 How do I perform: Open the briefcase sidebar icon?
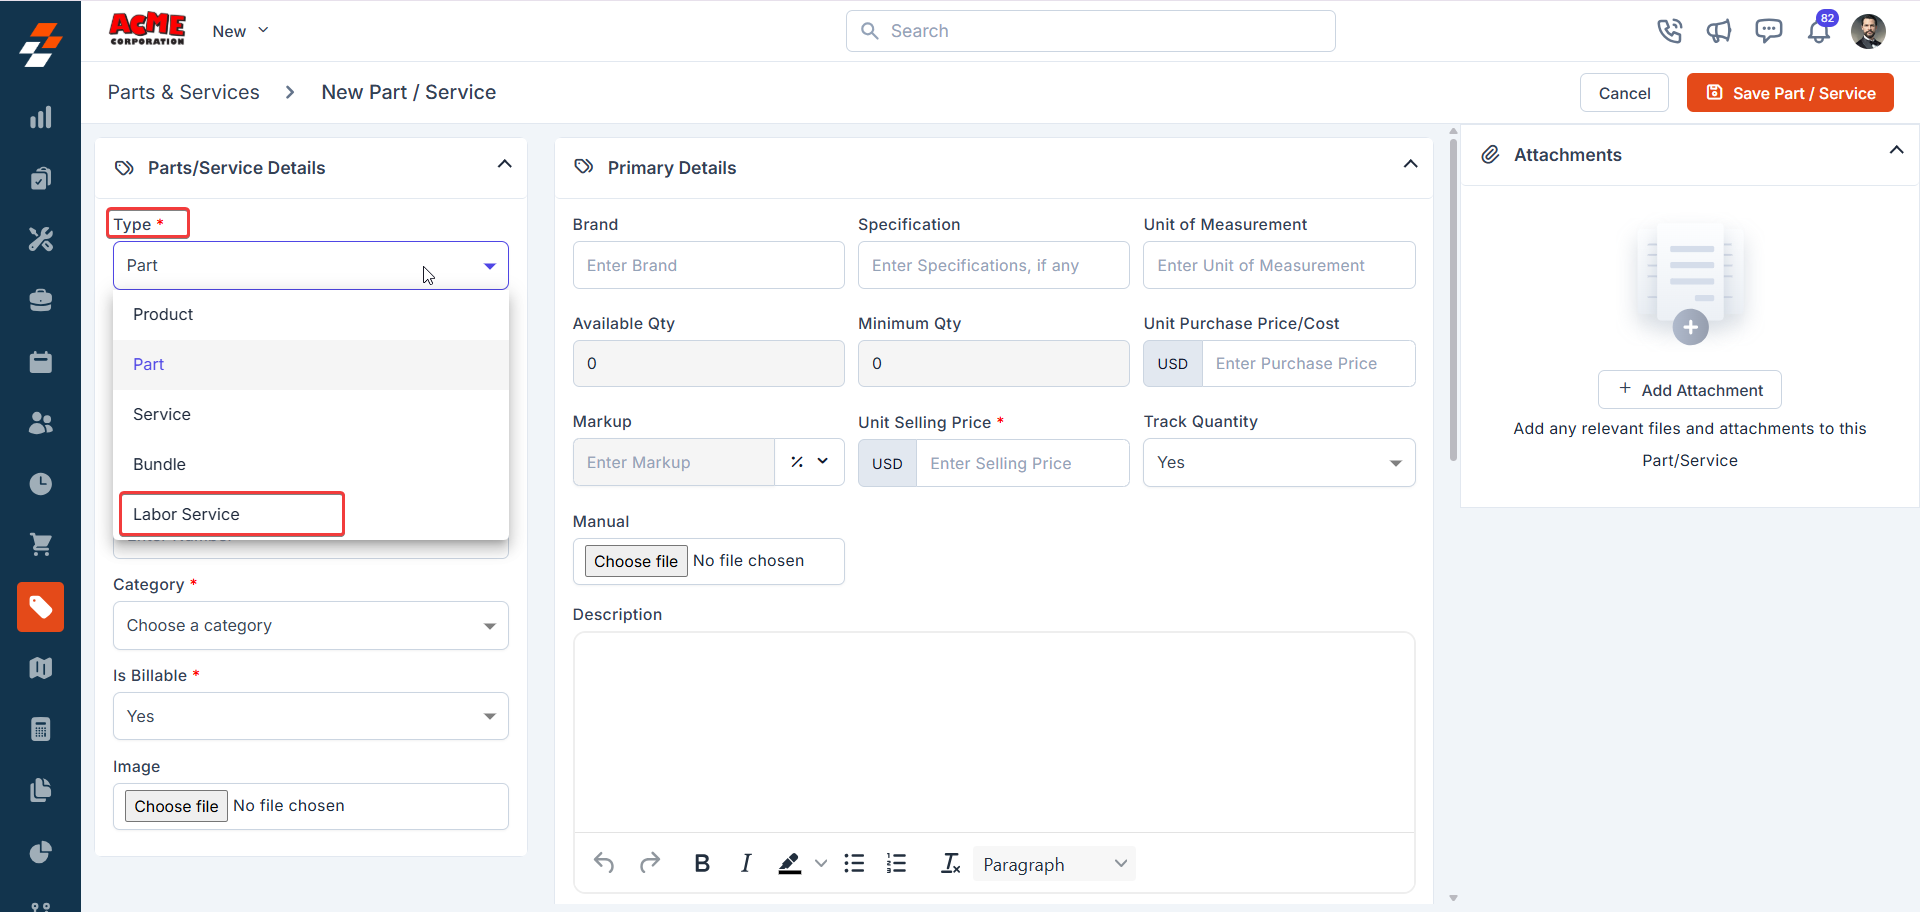(40, 300)
